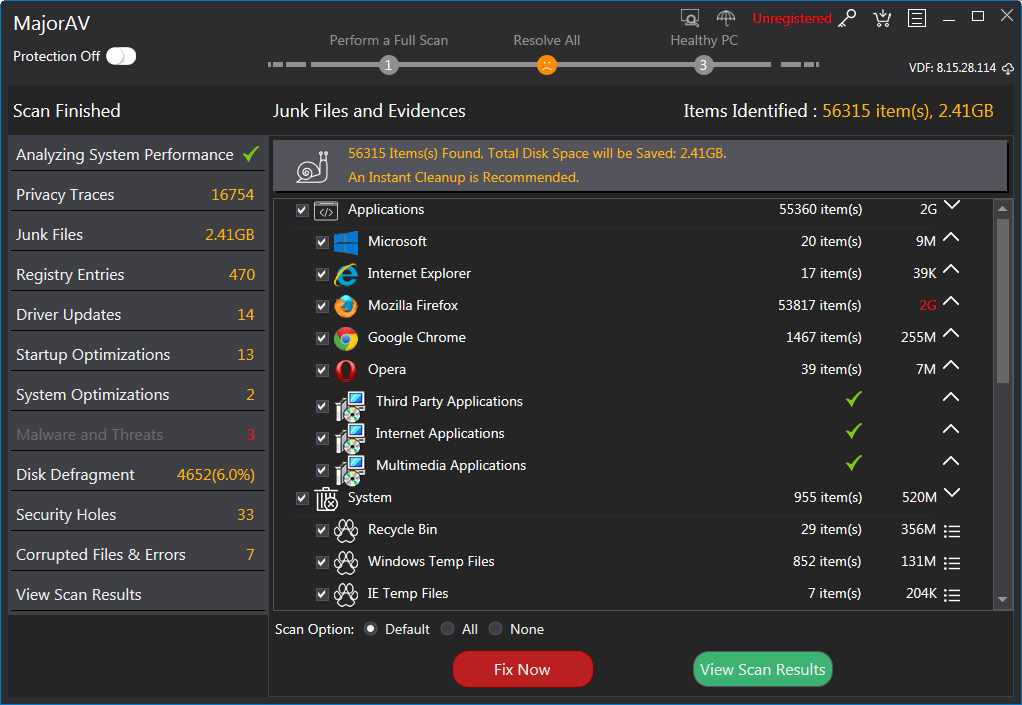Select the Default scan option
1022x705 pixels.
370,629
